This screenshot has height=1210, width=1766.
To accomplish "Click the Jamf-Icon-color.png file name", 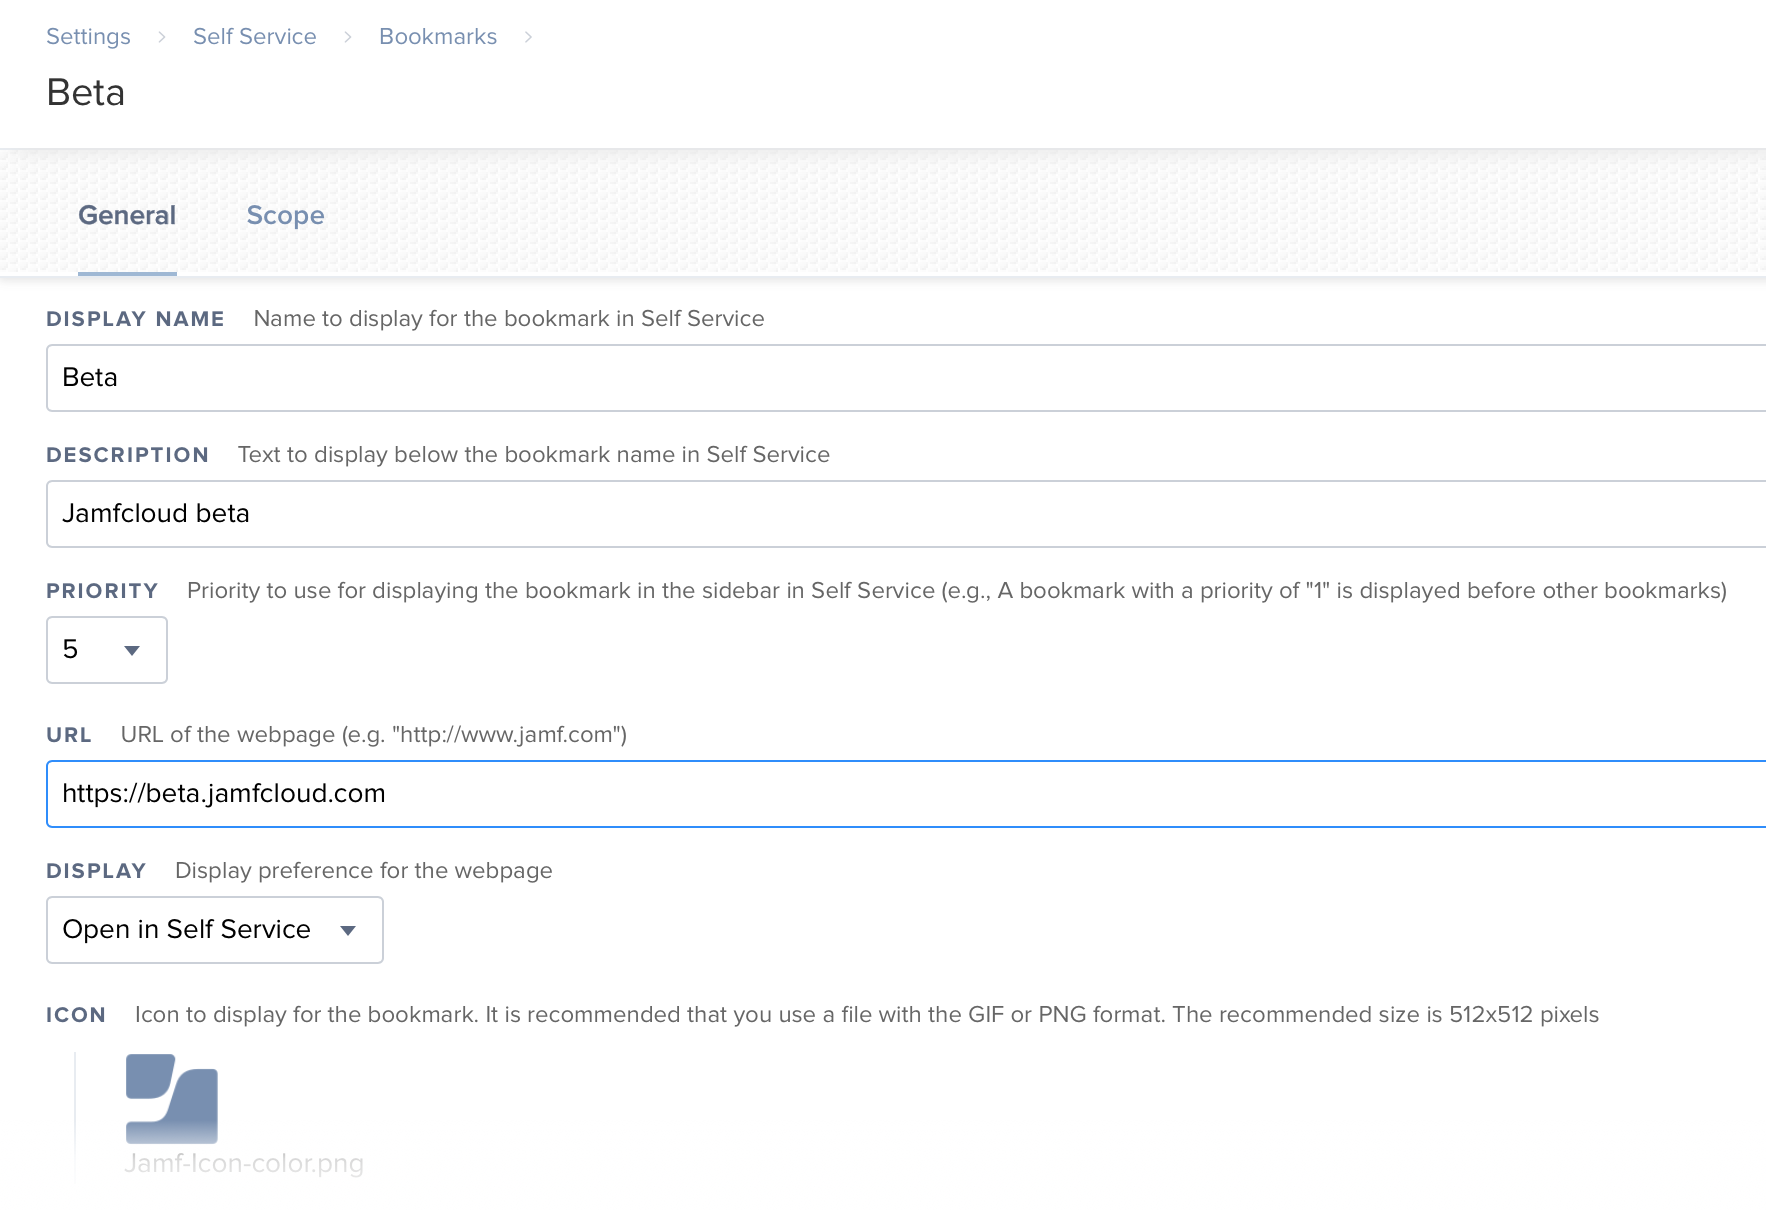I will click(244, 1163).
